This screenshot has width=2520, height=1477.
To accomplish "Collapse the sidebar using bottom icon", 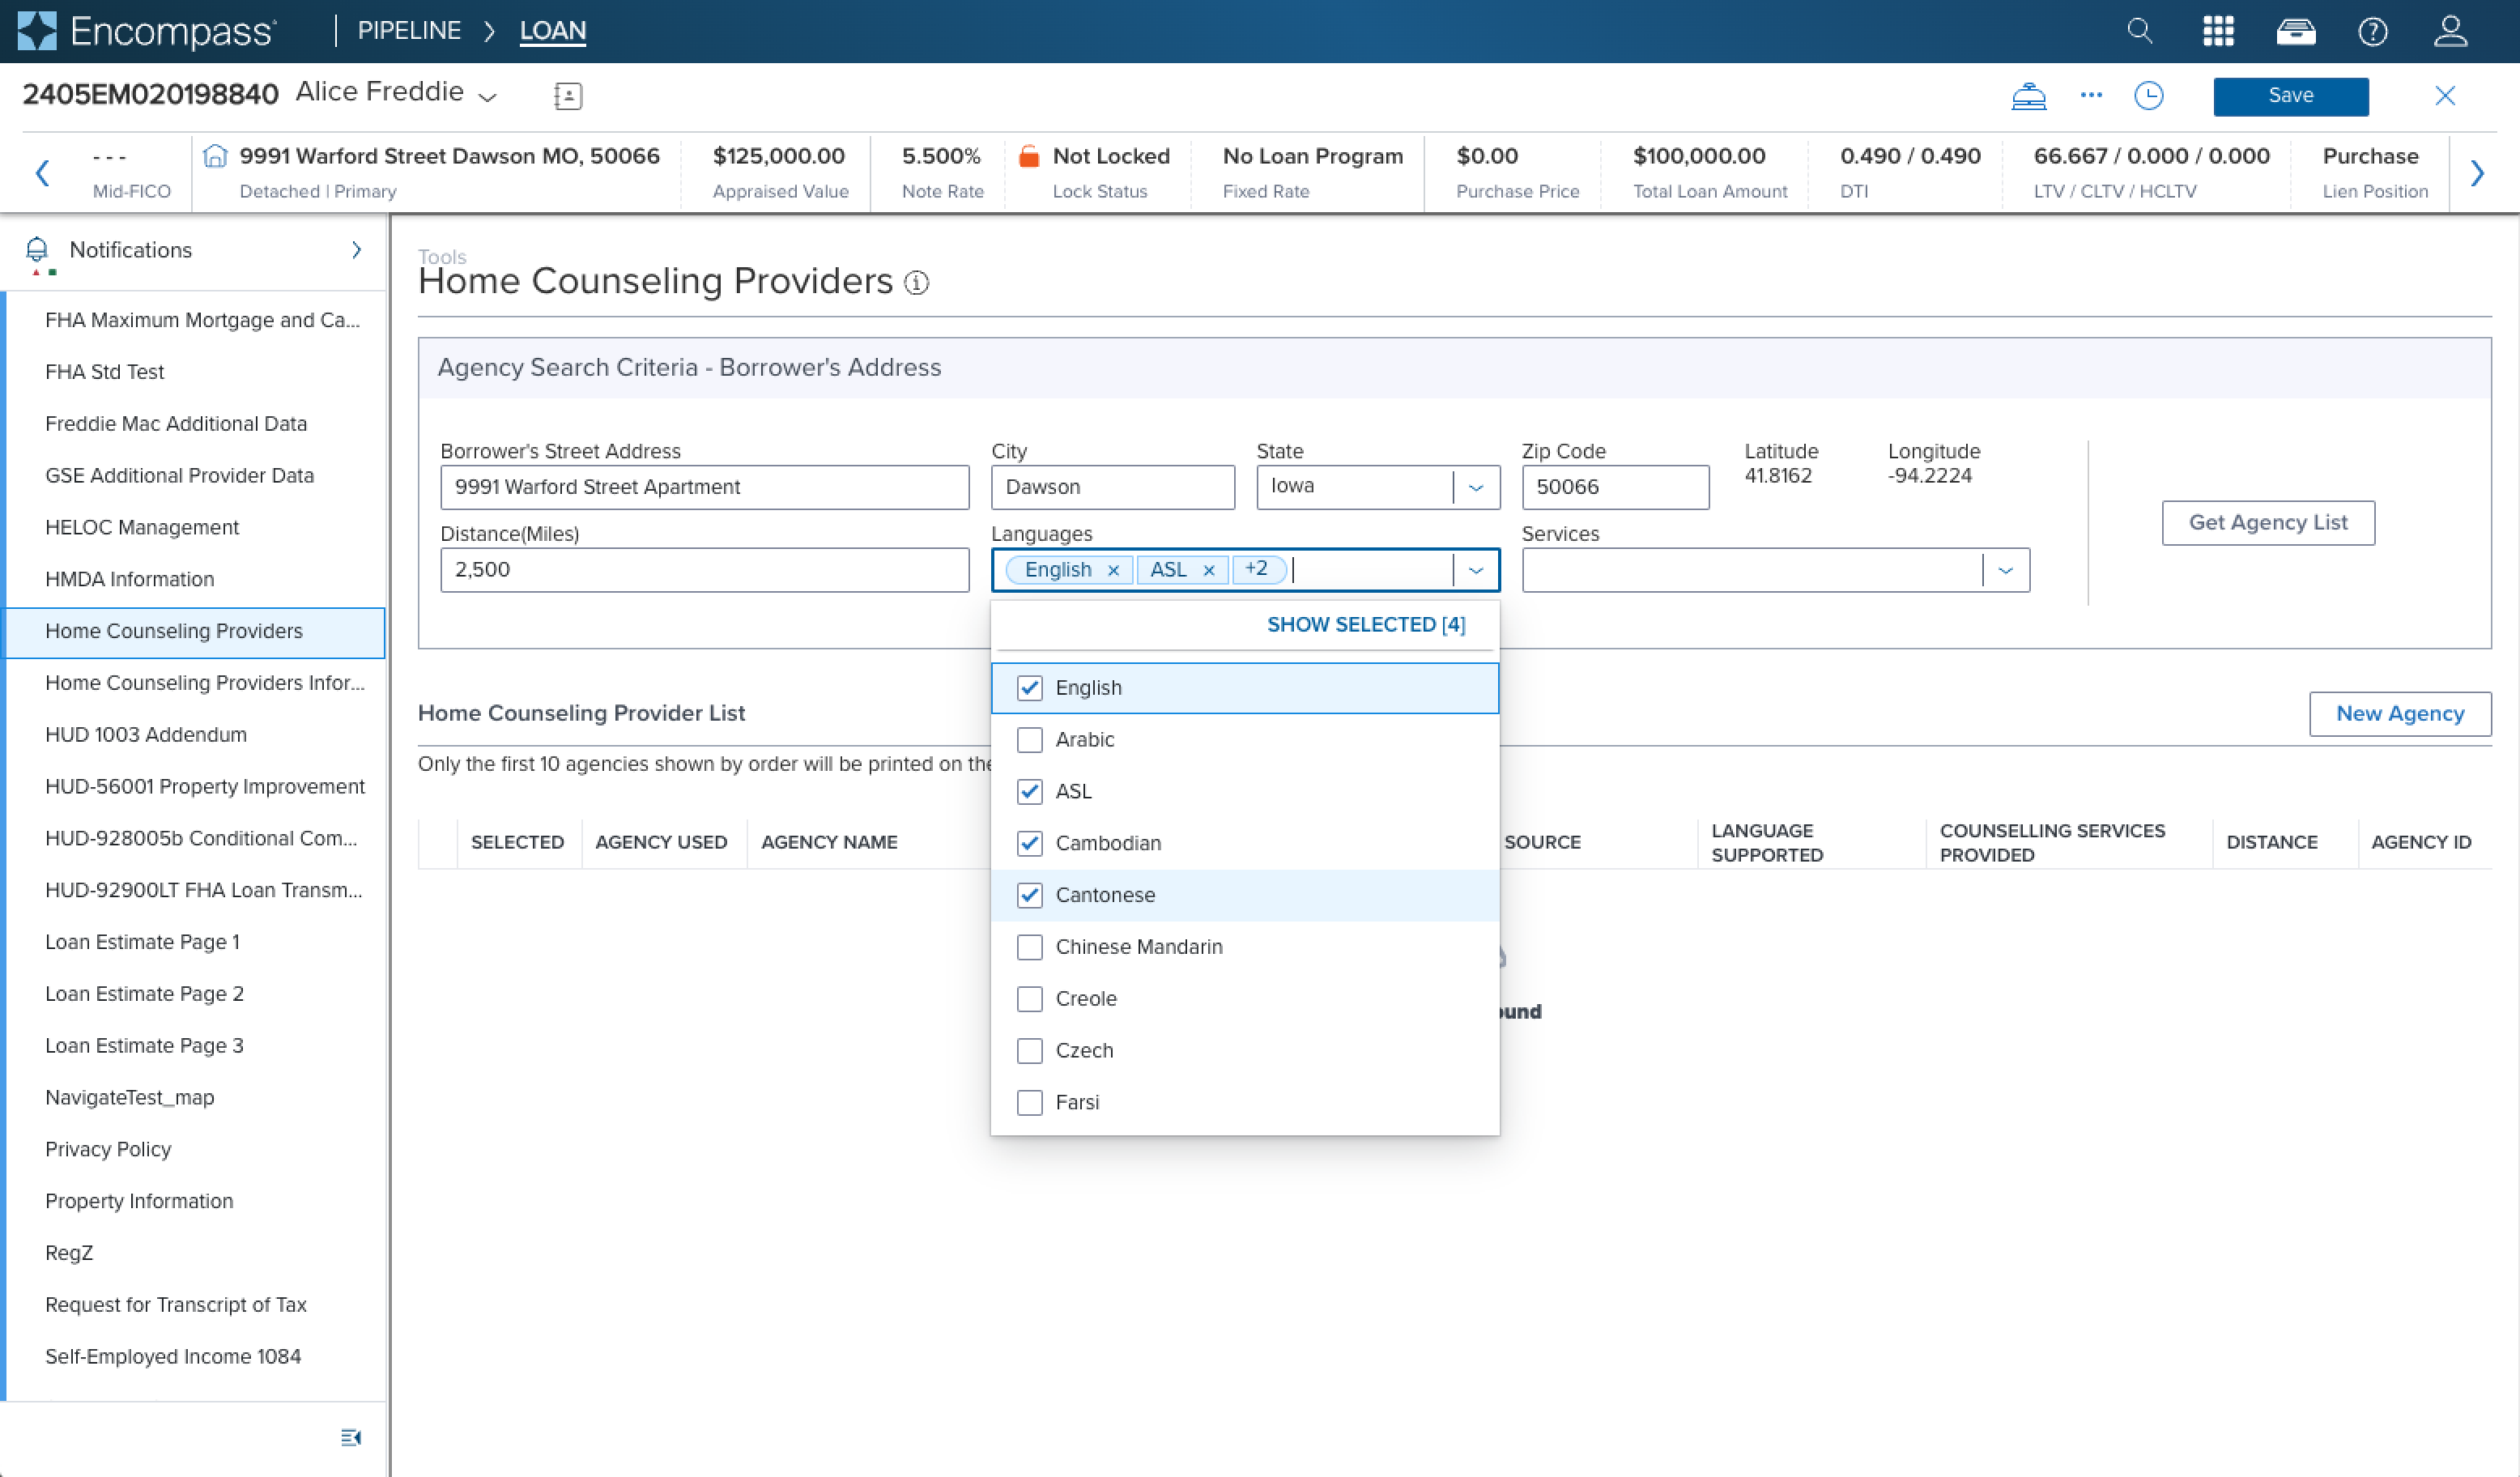I will [350, 1437].
